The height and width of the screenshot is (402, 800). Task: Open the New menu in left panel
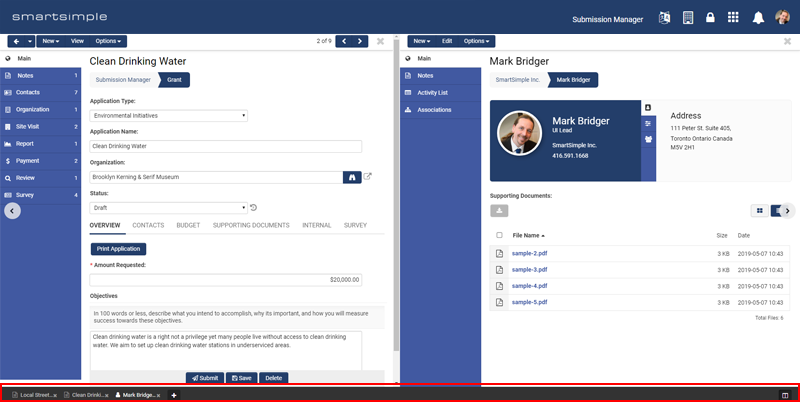pos(51,41)
